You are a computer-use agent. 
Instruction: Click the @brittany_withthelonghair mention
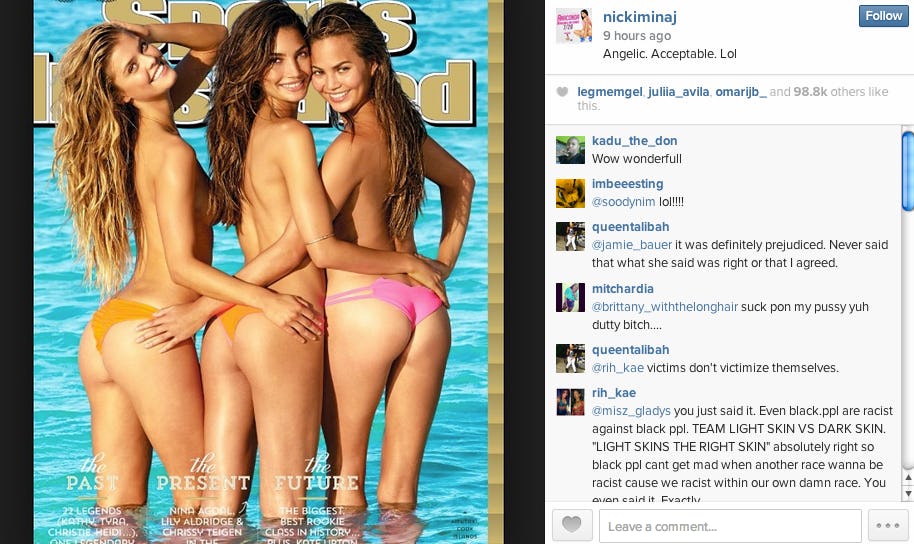(x=665, y=307)
